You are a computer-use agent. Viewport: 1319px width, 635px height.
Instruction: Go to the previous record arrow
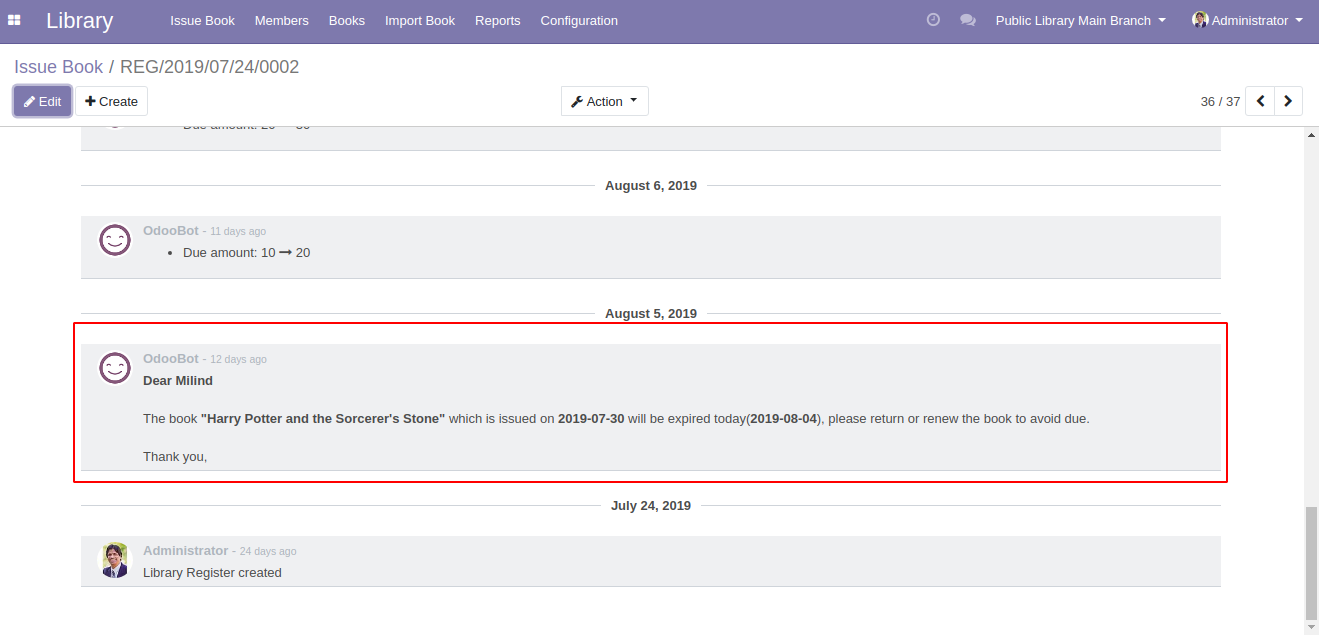pyautogui.click(x=1260, y=101)
